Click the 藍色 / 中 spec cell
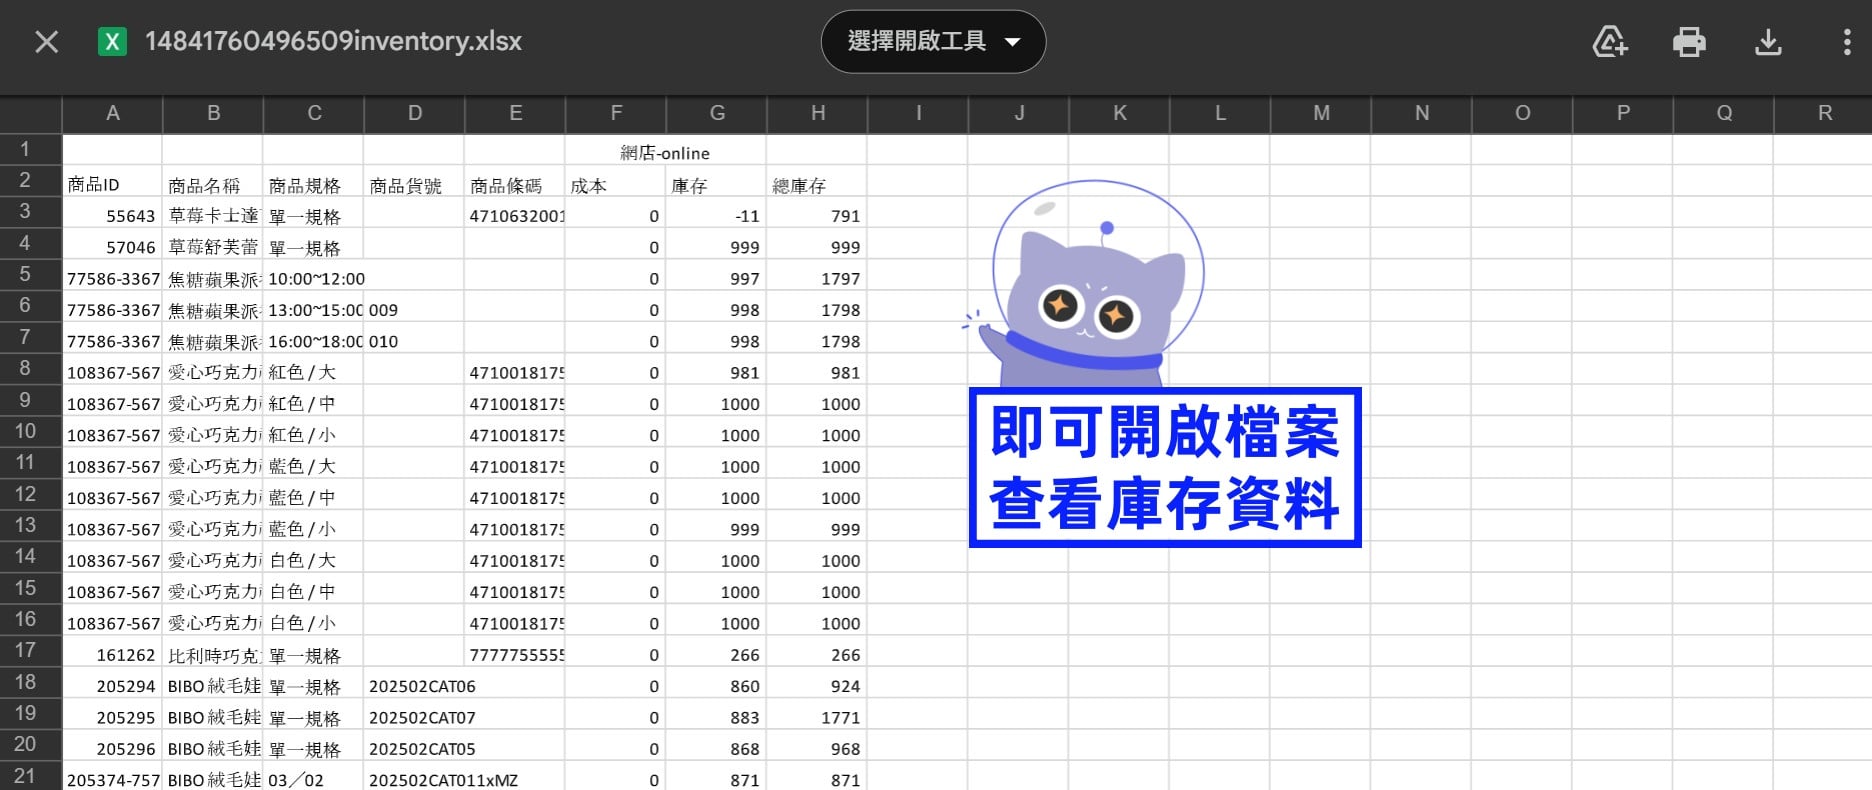Viewport: 1872px width, 790px height. [314, 497]
